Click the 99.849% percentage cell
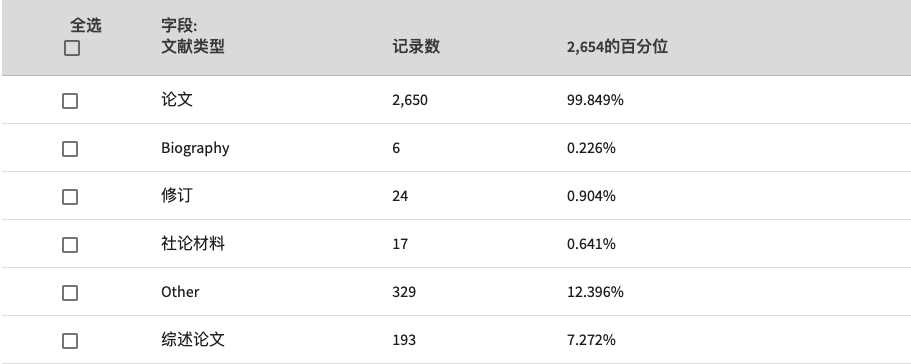The image size is (911, 364). pyautogui.click(x=595, y=100)
